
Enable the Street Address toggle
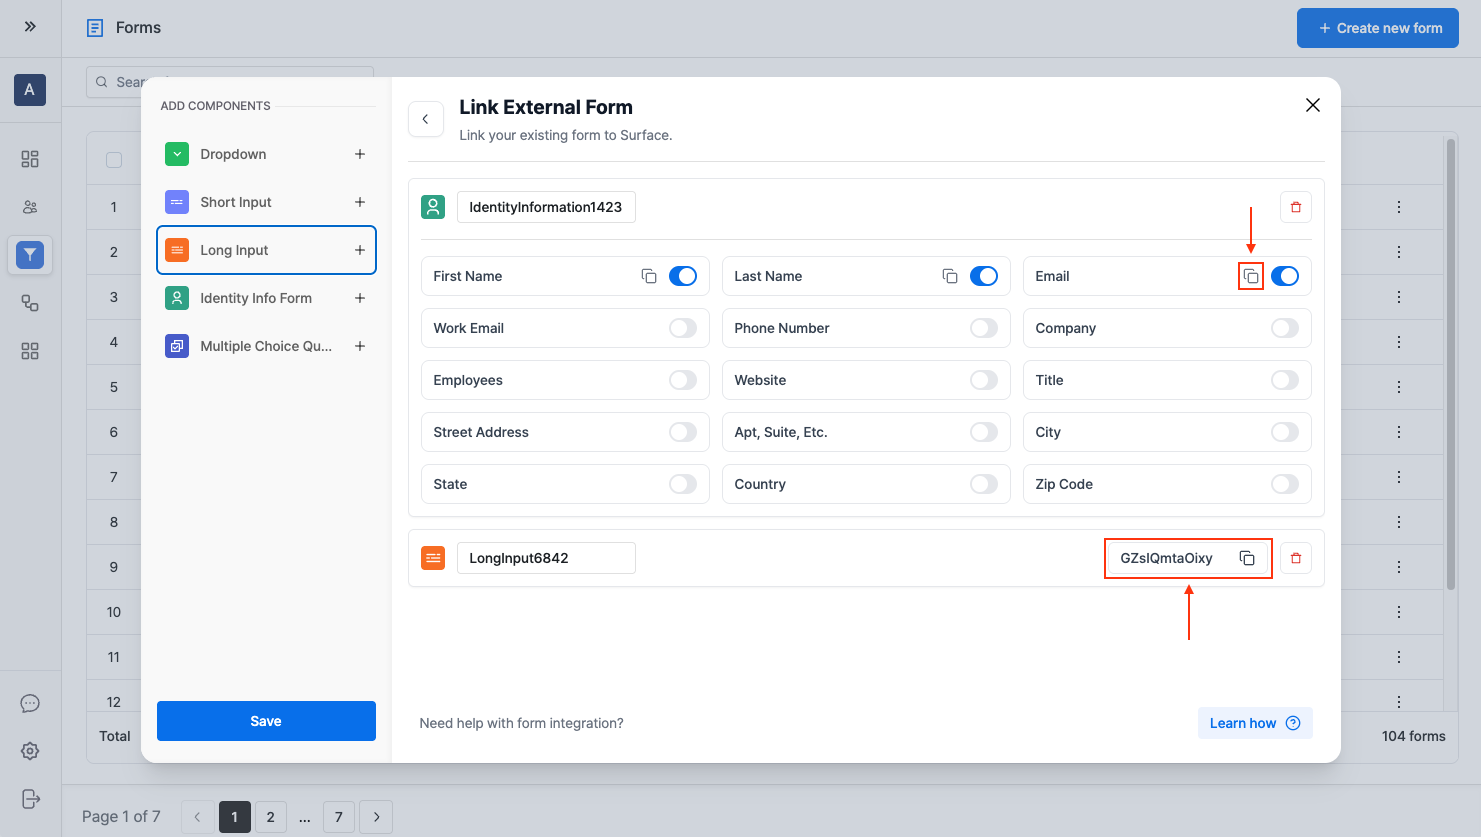[683, 432]
